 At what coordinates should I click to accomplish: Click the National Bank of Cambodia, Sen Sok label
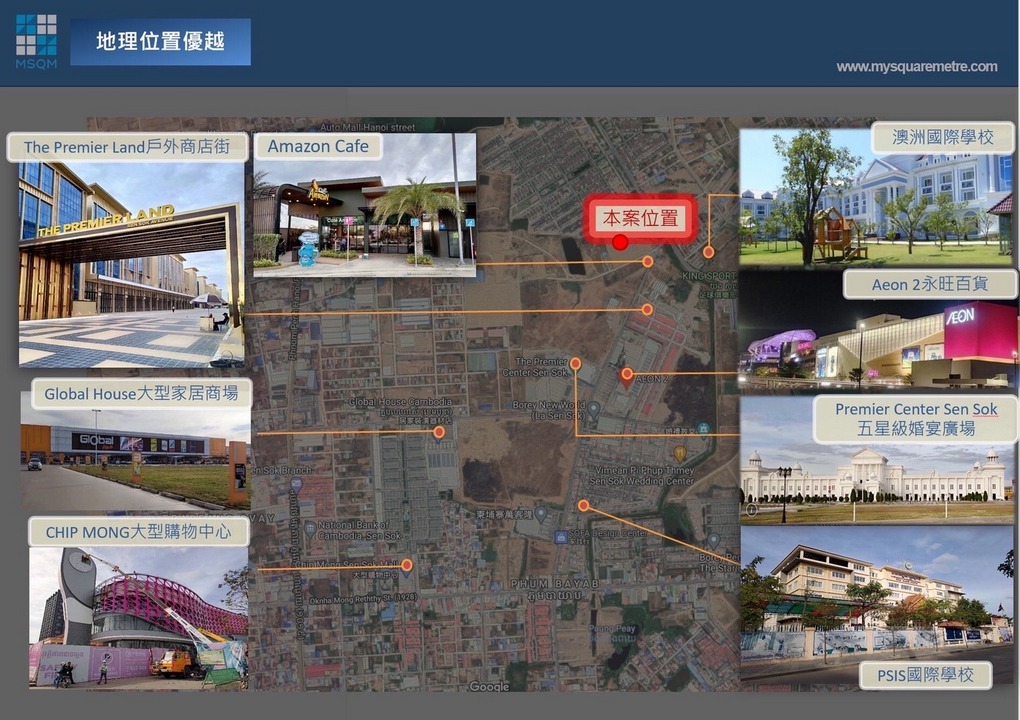click(x=360, y=530)
